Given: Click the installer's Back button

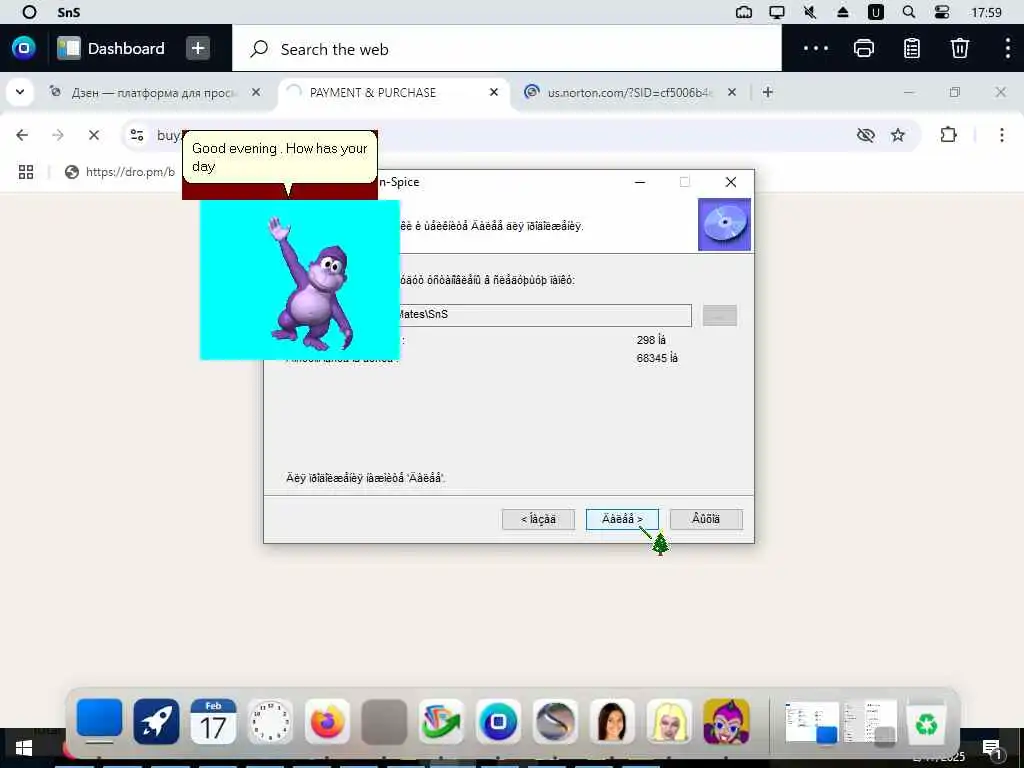Looking at the screenshot, I should pyautogui.click(x=538, y=519).
